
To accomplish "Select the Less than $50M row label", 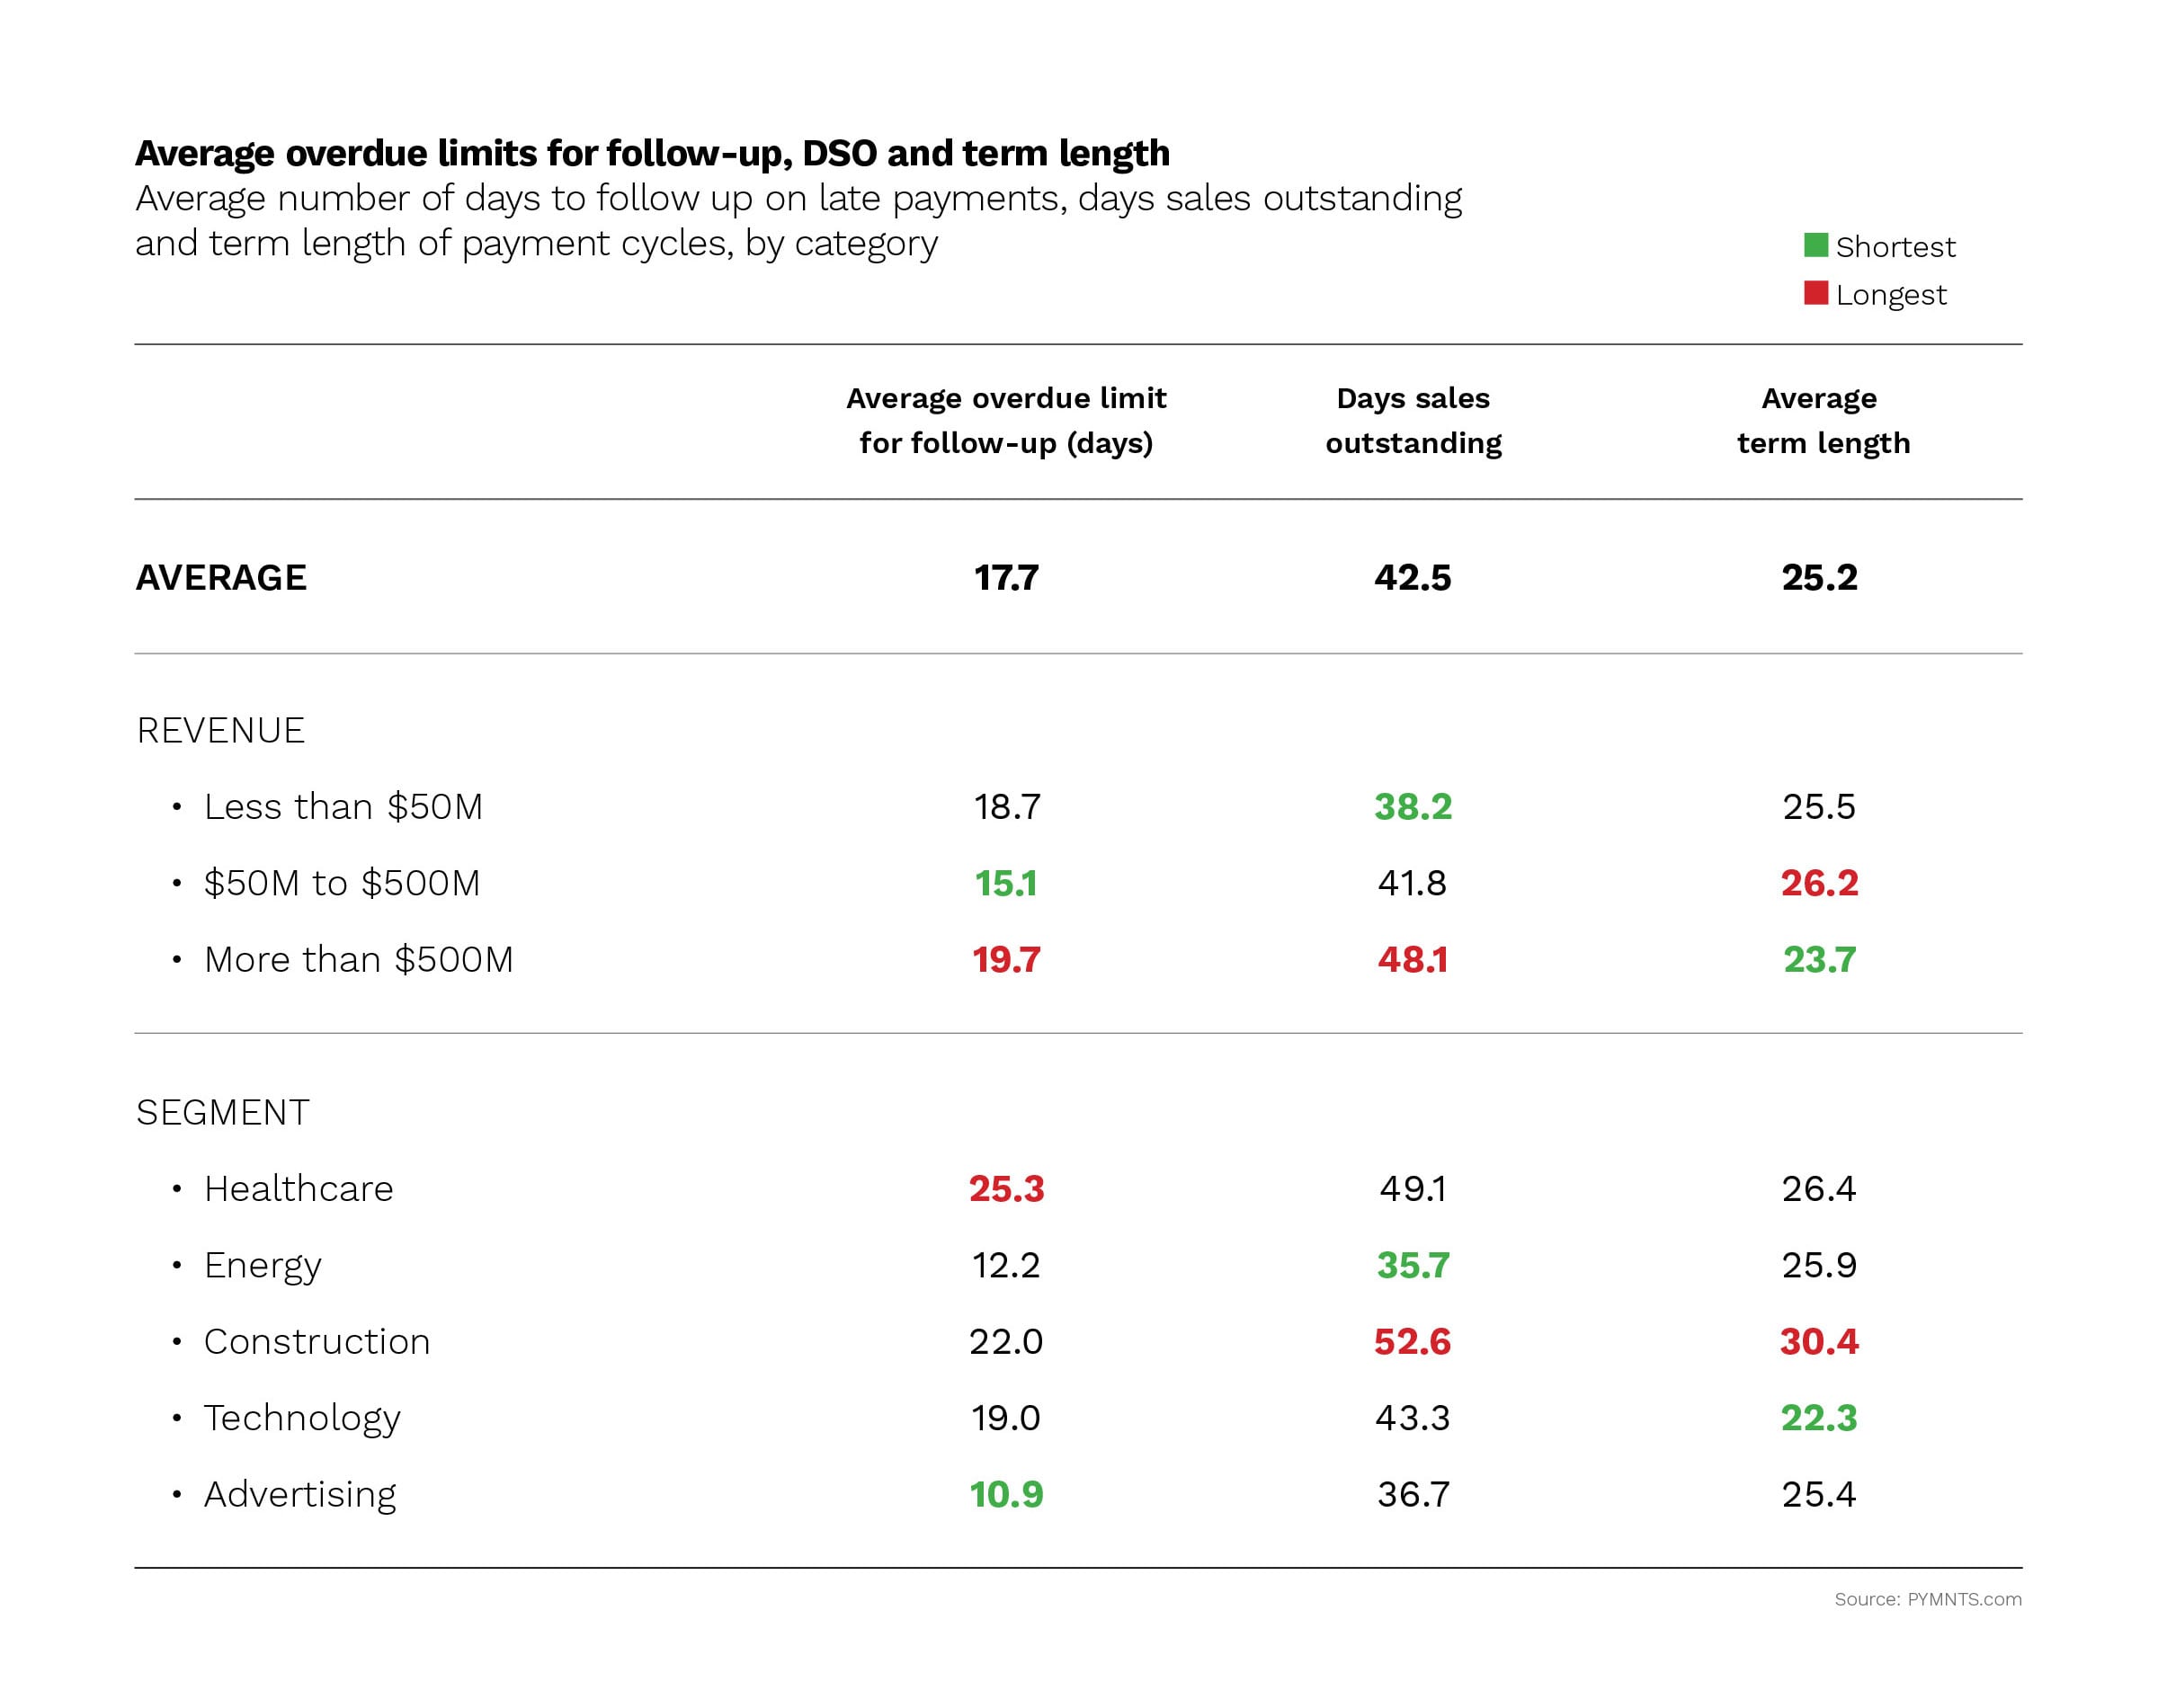I will pyautogui.click(x=343, y=807).
